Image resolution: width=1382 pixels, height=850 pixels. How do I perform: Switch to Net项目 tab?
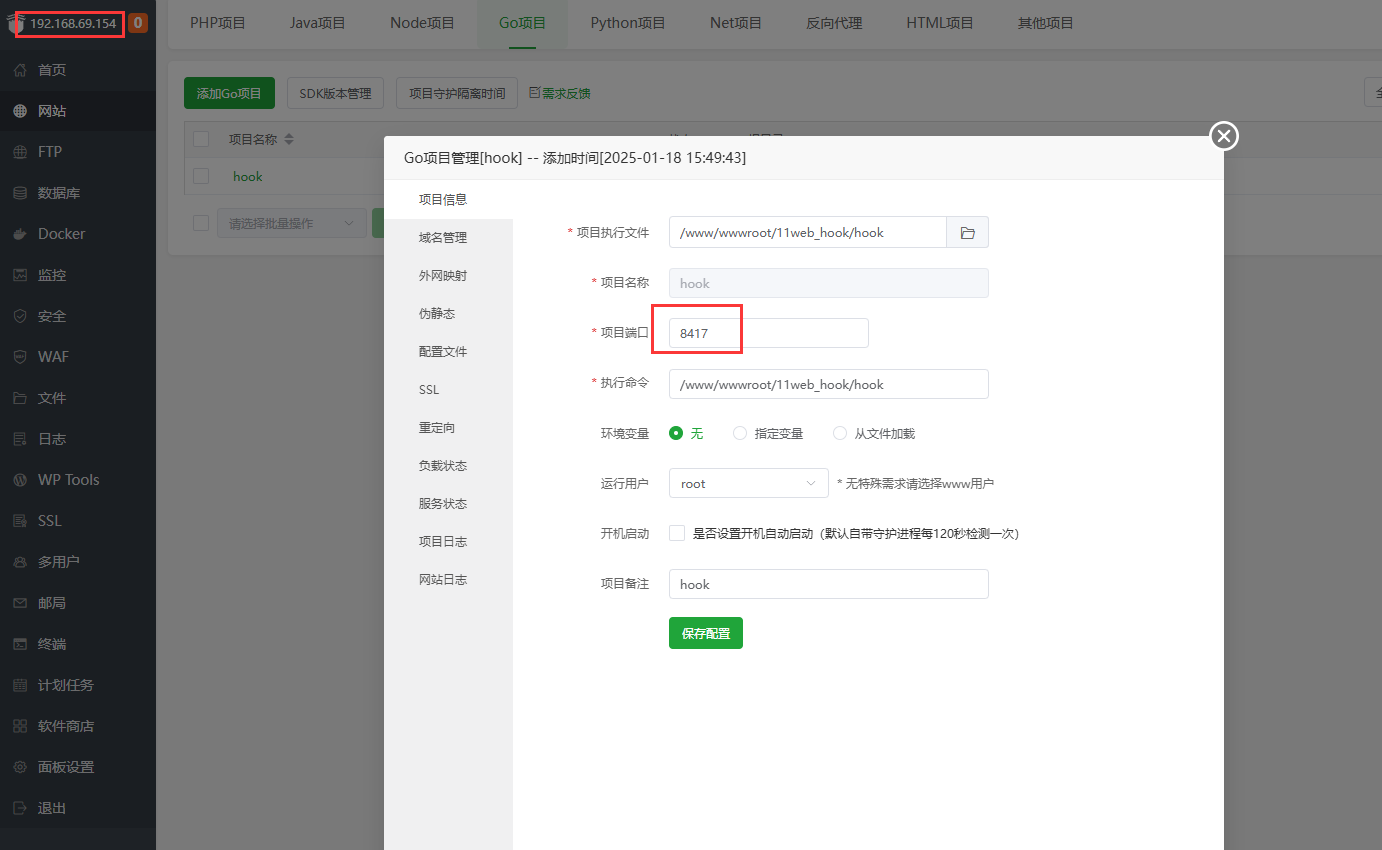pos(736,22)
